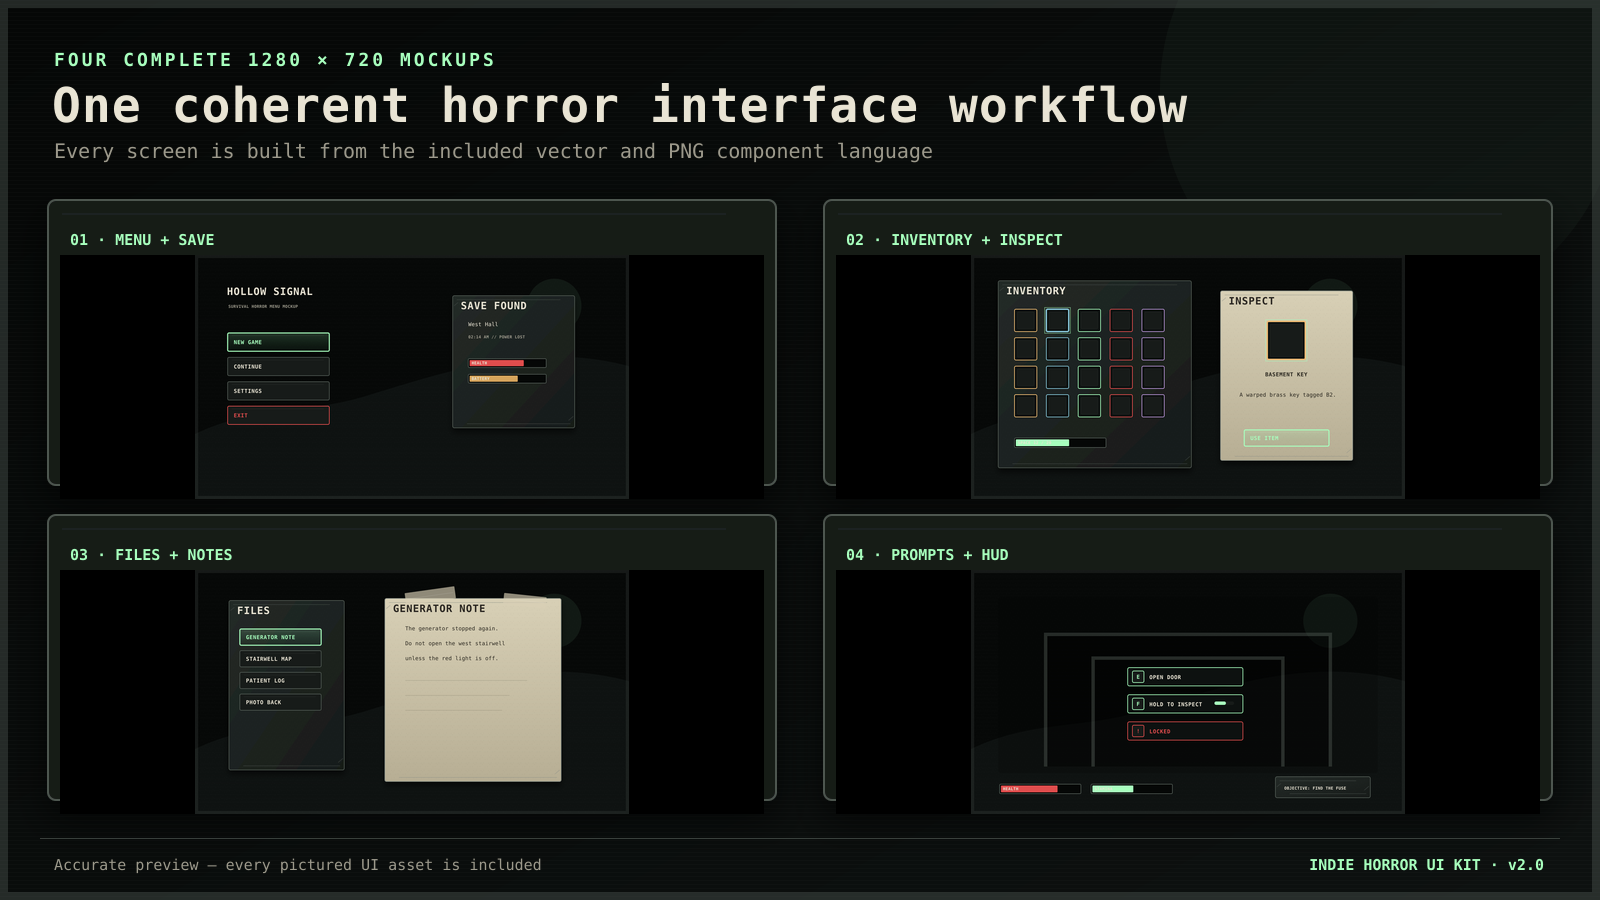Viewport: 1600px width, 900px height.
Task: Click the NEW GAME menu button
Action: pyautogui.click(x=278, y=342)
